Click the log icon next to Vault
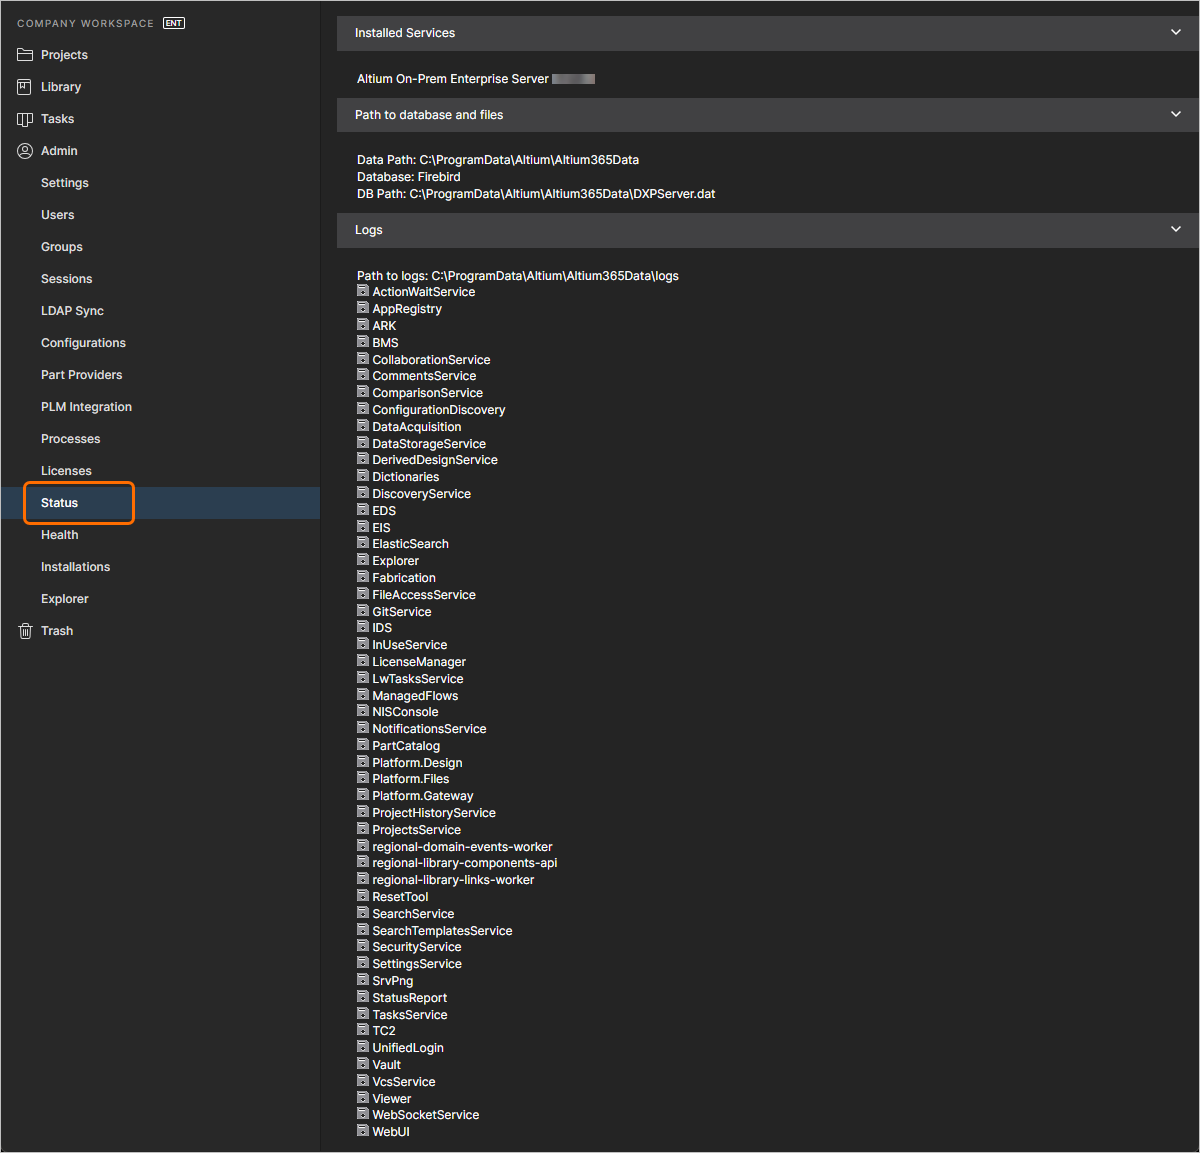The height and width of the screenshot is (1153, 1200). 362,1064
